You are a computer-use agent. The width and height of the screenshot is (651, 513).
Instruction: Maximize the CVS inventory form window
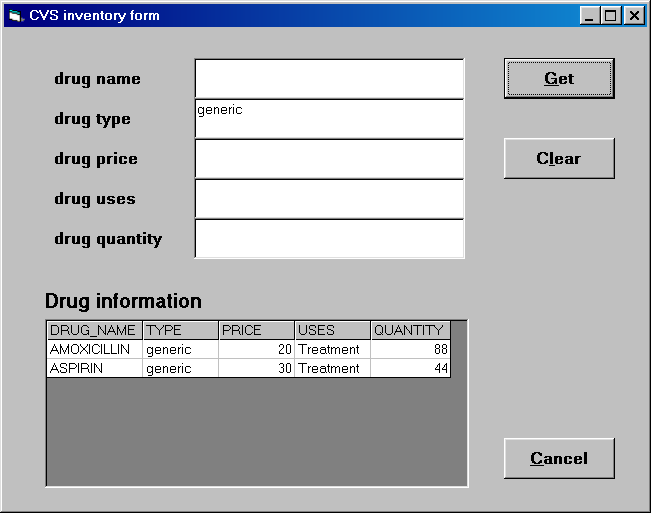611,16
